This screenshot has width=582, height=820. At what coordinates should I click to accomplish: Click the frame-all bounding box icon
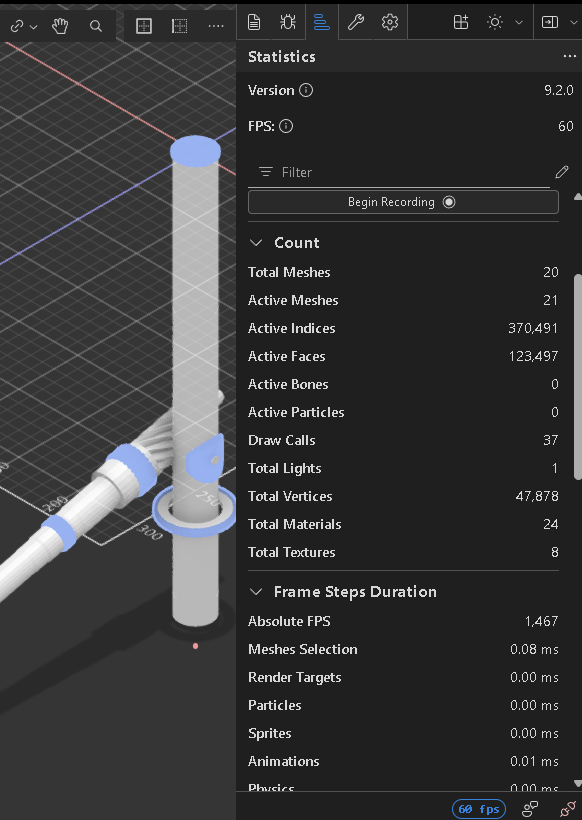tap(144, 26)
